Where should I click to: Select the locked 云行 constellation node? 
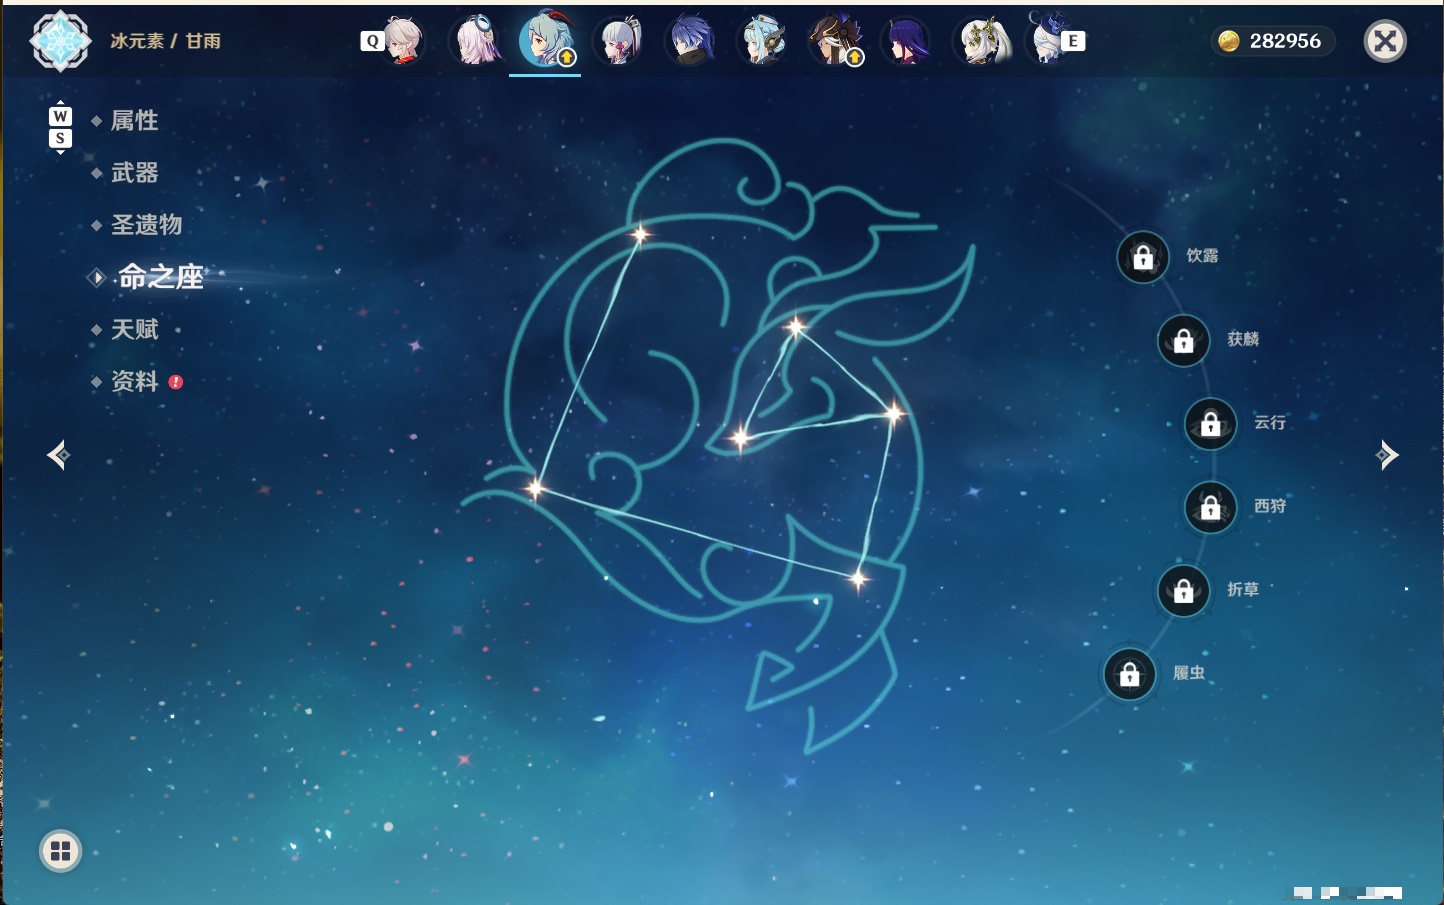point(1211,424)
